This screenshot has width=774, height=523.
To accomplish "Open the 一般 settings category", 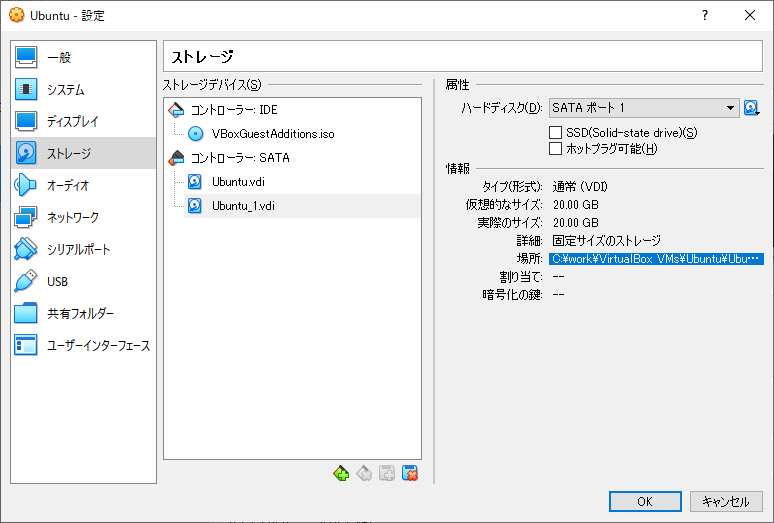I will (x=83, y=57).
